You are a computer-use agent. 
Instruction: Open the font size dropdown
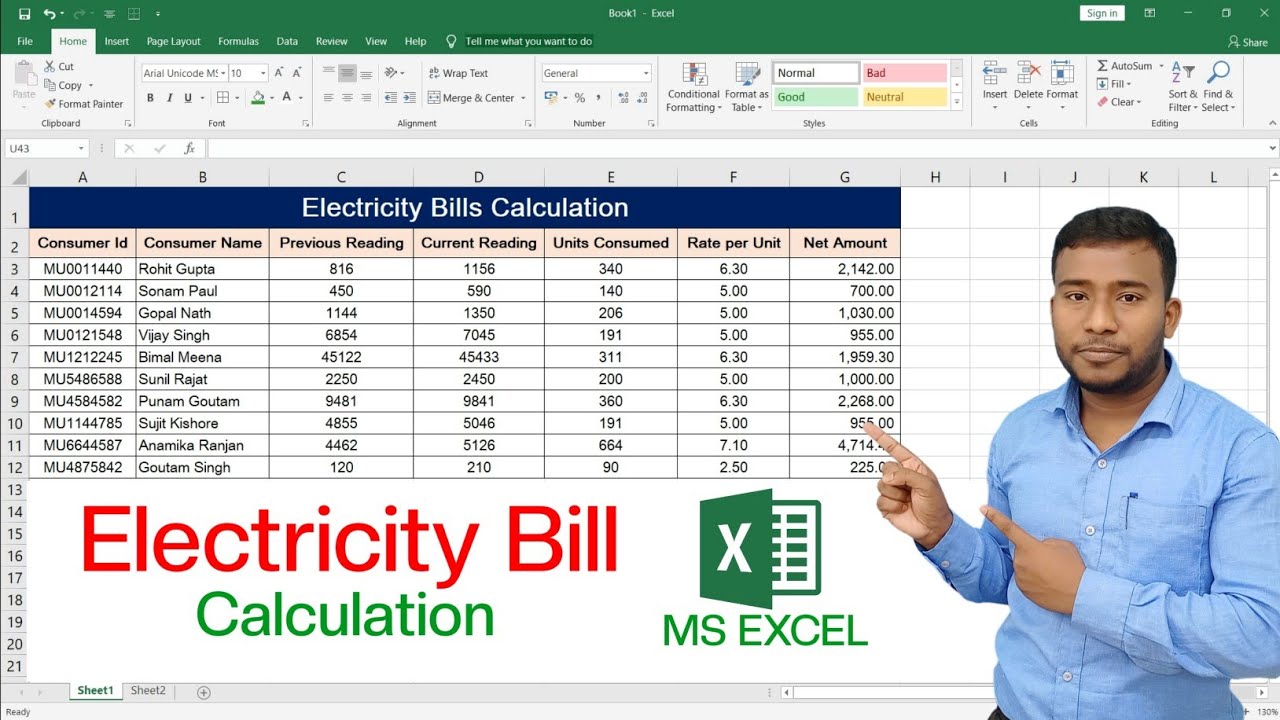(263, 73)
